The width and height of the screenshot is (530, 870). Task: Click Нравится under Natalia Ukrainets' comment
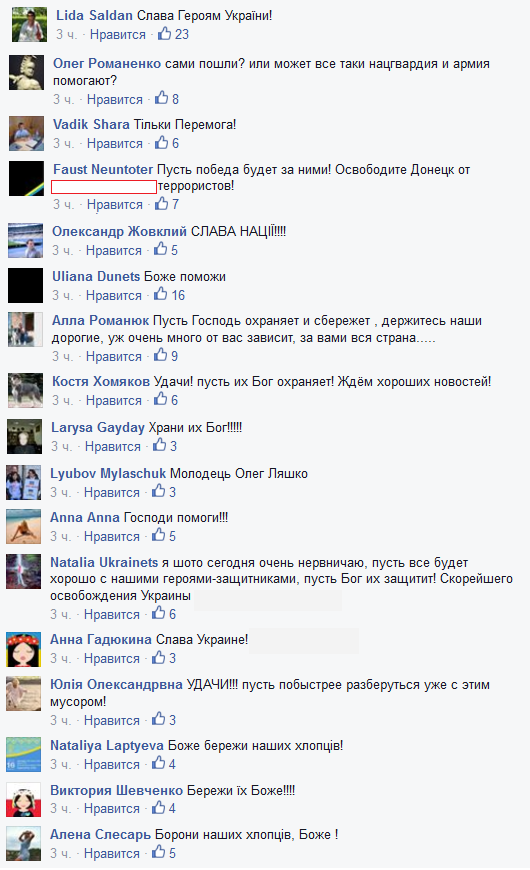click(x=112, y=615)
